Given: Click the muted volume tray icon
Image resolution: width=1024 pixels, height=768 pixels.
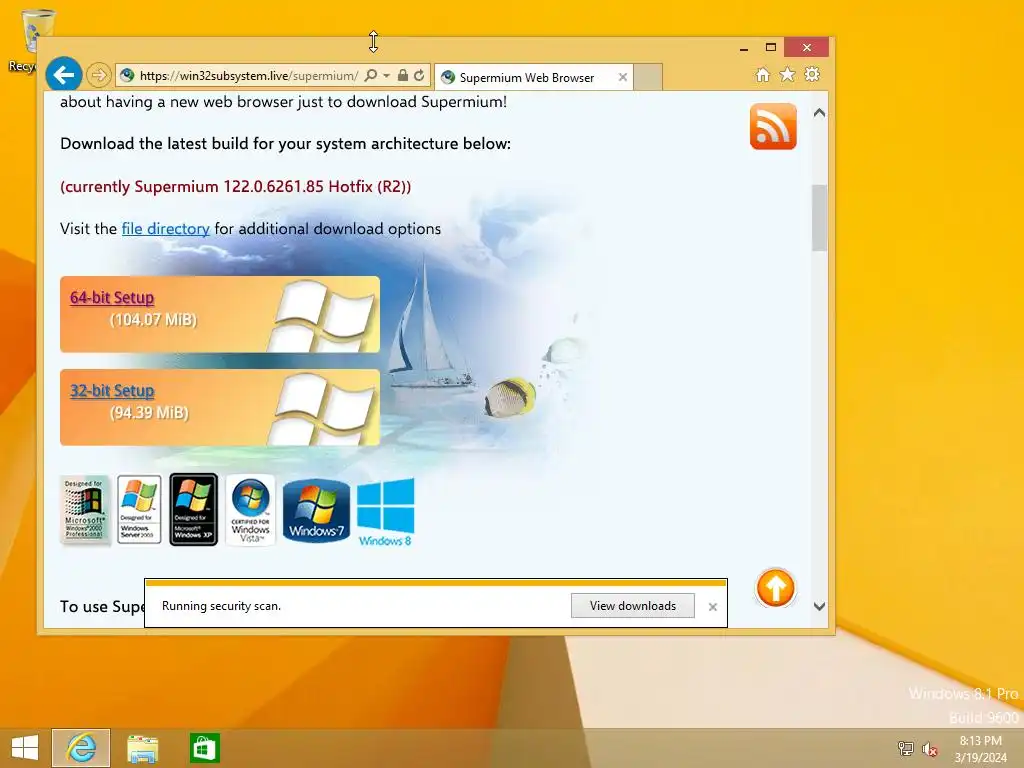Looking at the screenshot, I should [930, 749].
